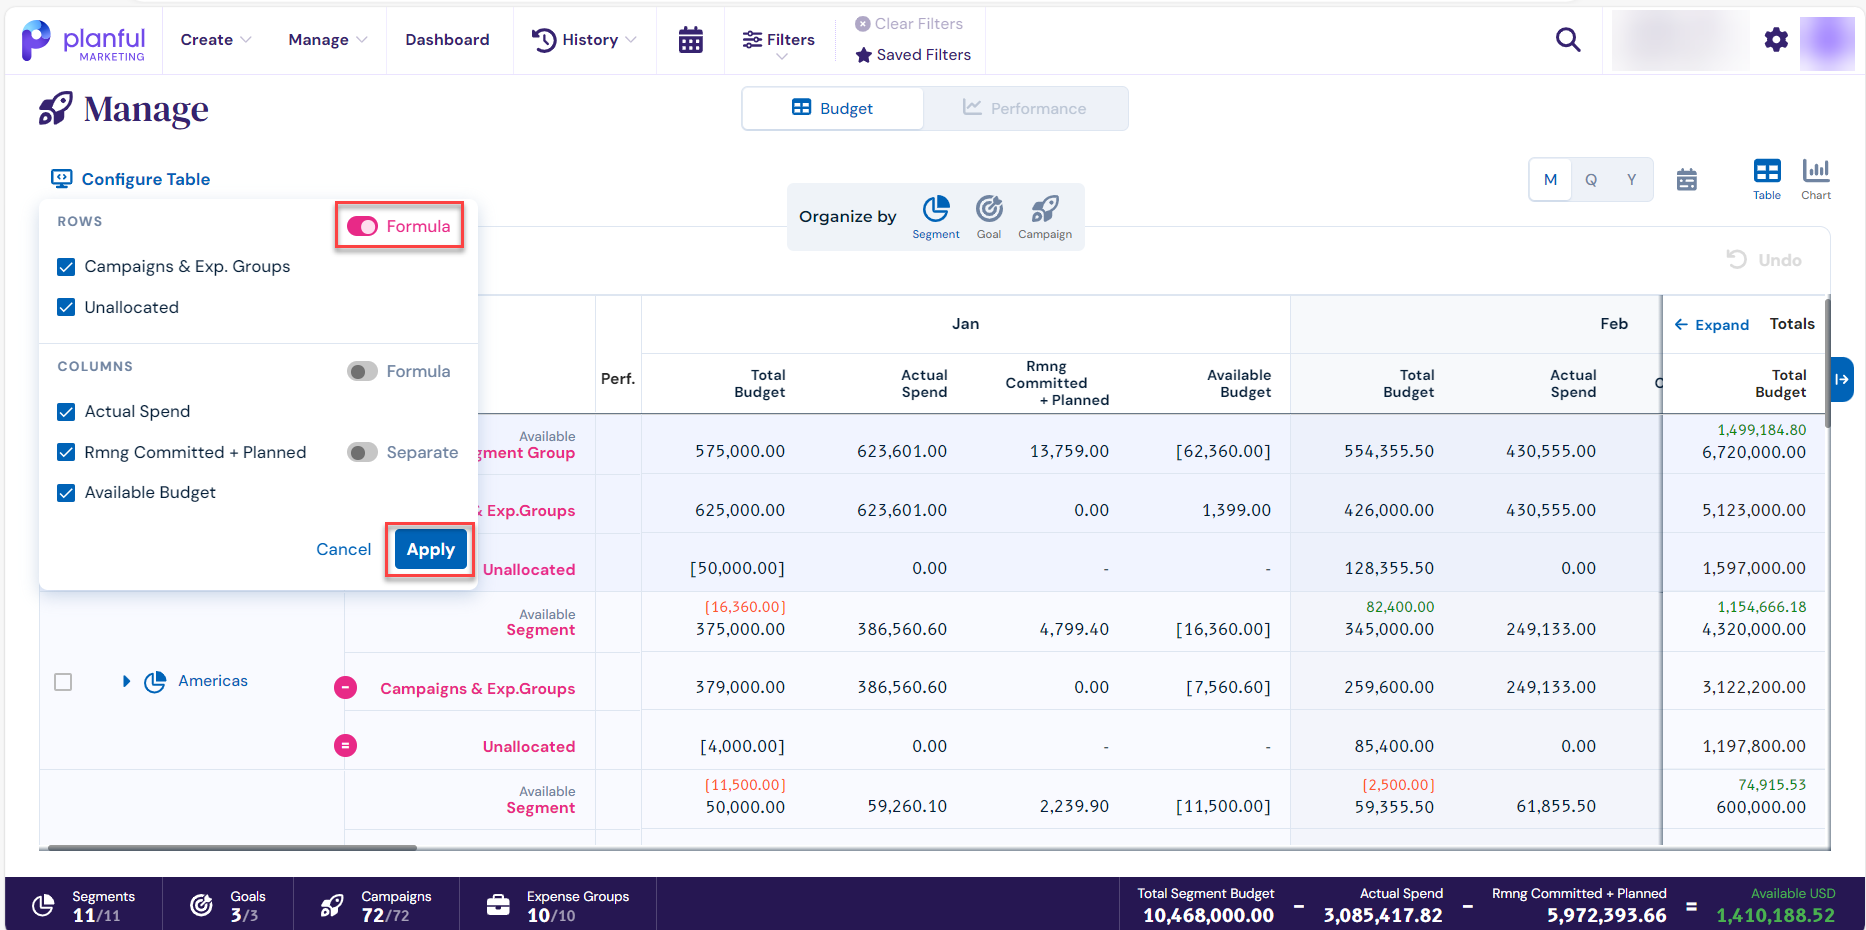1866x930 pixels.
Task: Open the Dashboard menu item
Action: (447, 40)
